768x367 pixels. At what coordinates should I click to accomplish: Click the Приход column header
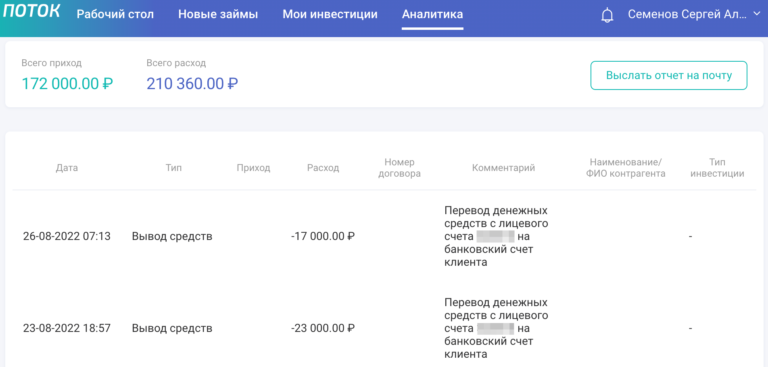coord(253,168)
